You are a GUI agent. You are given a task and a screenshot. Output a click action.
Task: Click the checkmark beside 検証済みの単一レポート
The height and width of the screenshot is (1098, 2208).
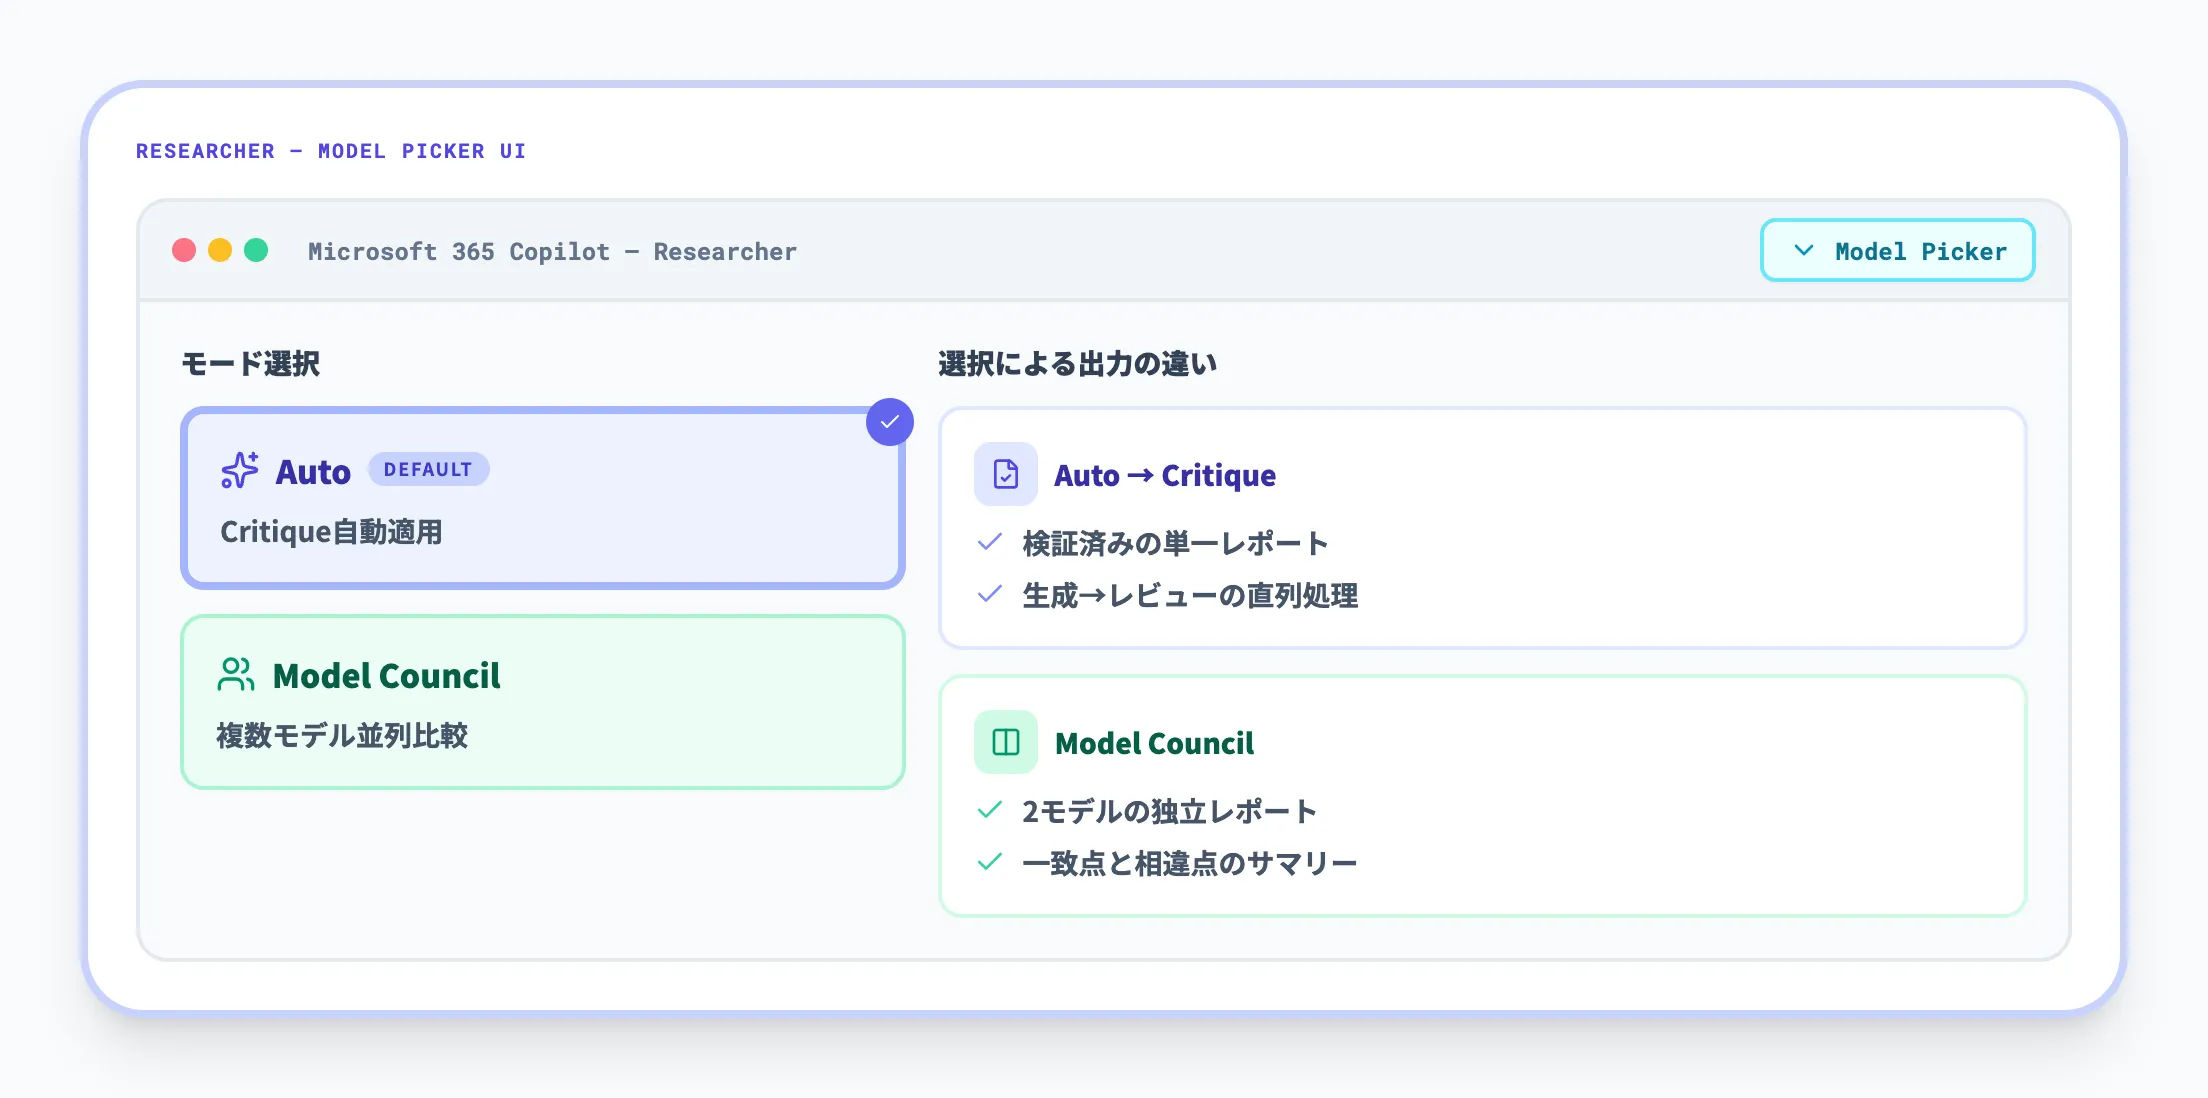(x=988, y=542)
